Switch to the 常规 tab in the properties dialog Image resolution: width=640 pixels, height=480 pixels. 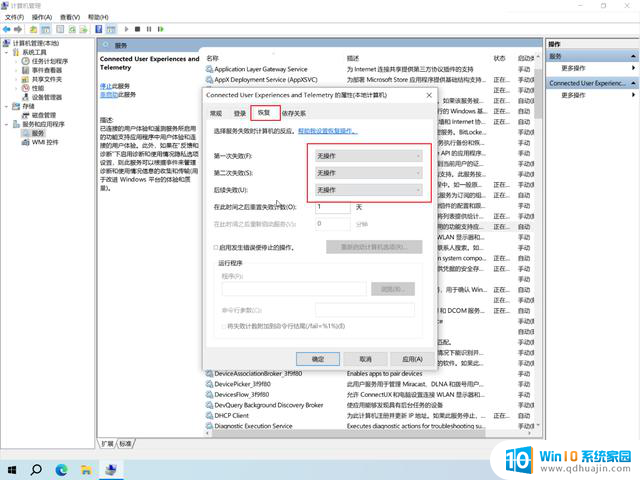click(x=216, y=113)
